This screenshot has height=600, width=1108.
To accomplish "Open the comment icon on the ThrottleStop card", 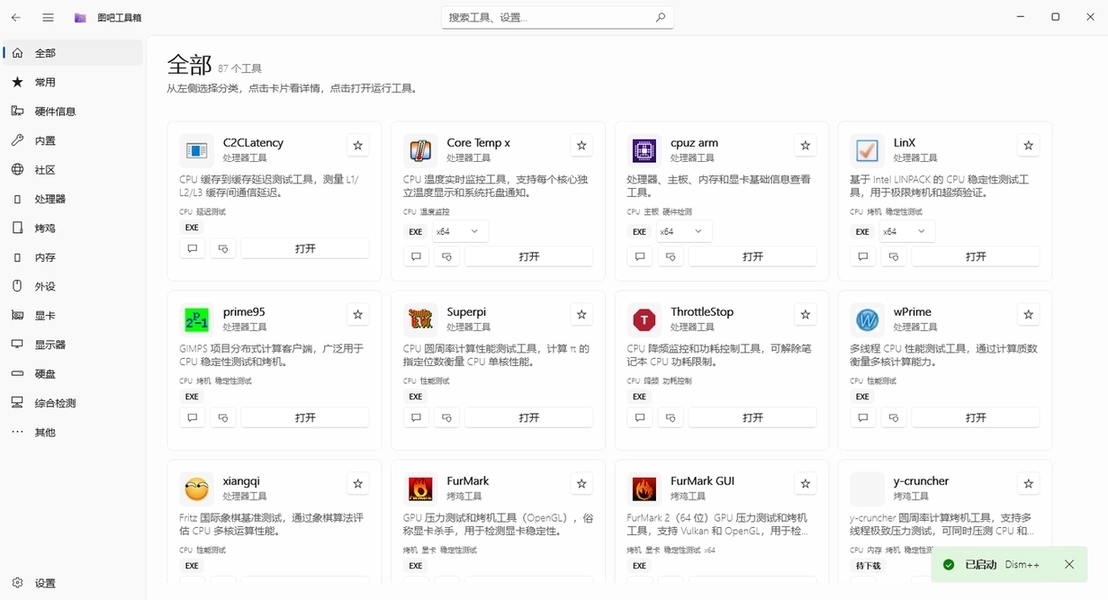I will pyautogui.click(x=640, y=418).
